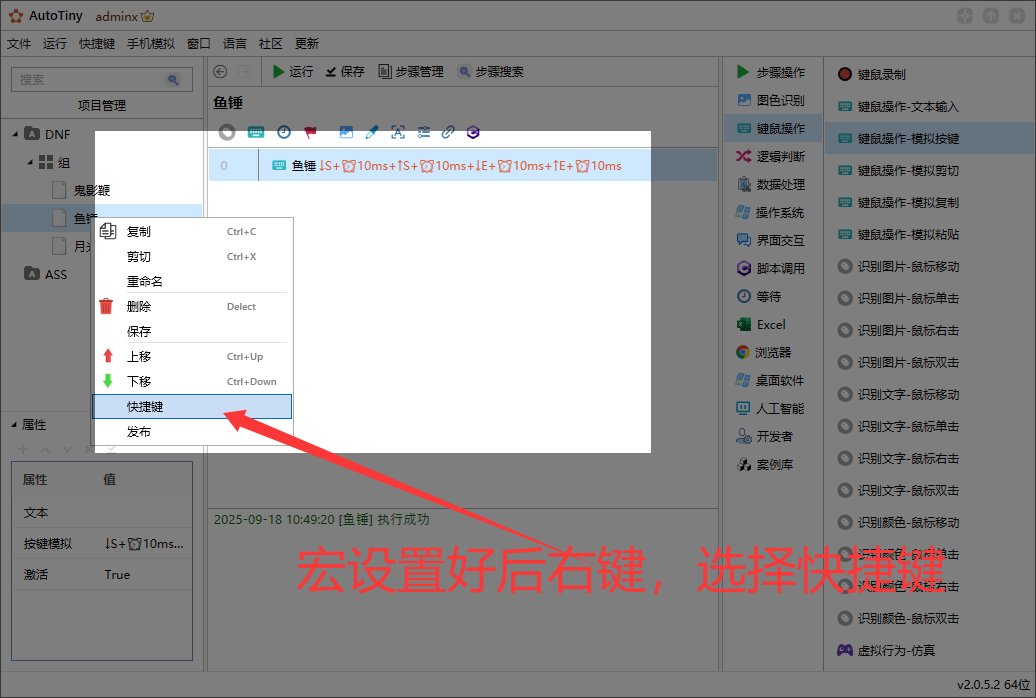Click the eyedropper color picker icon
The width and height of the screenshot is (1036, 698).
[372, 132]
